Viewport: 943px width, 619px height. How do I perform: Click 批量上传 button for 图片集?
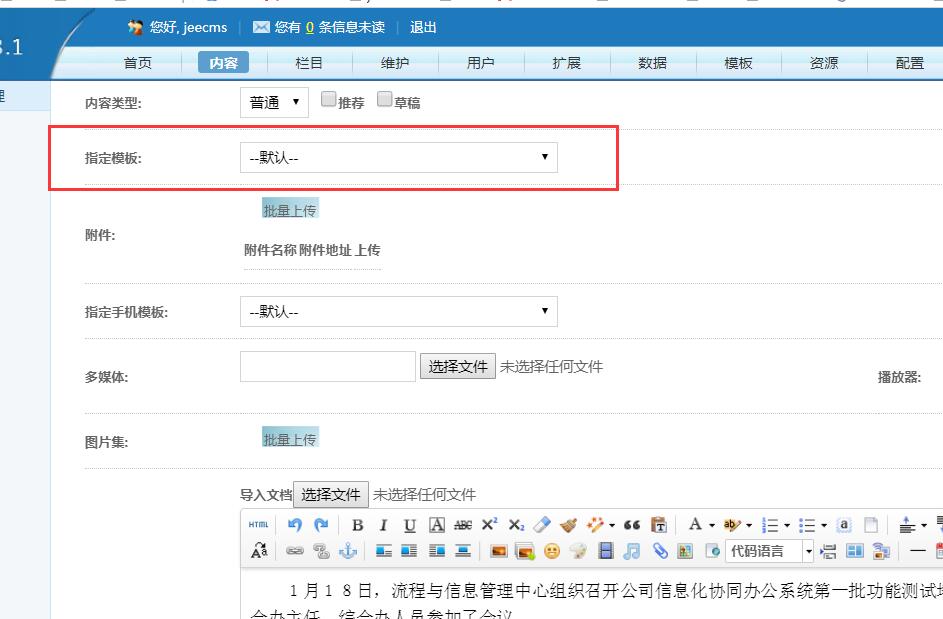point(290,439)
